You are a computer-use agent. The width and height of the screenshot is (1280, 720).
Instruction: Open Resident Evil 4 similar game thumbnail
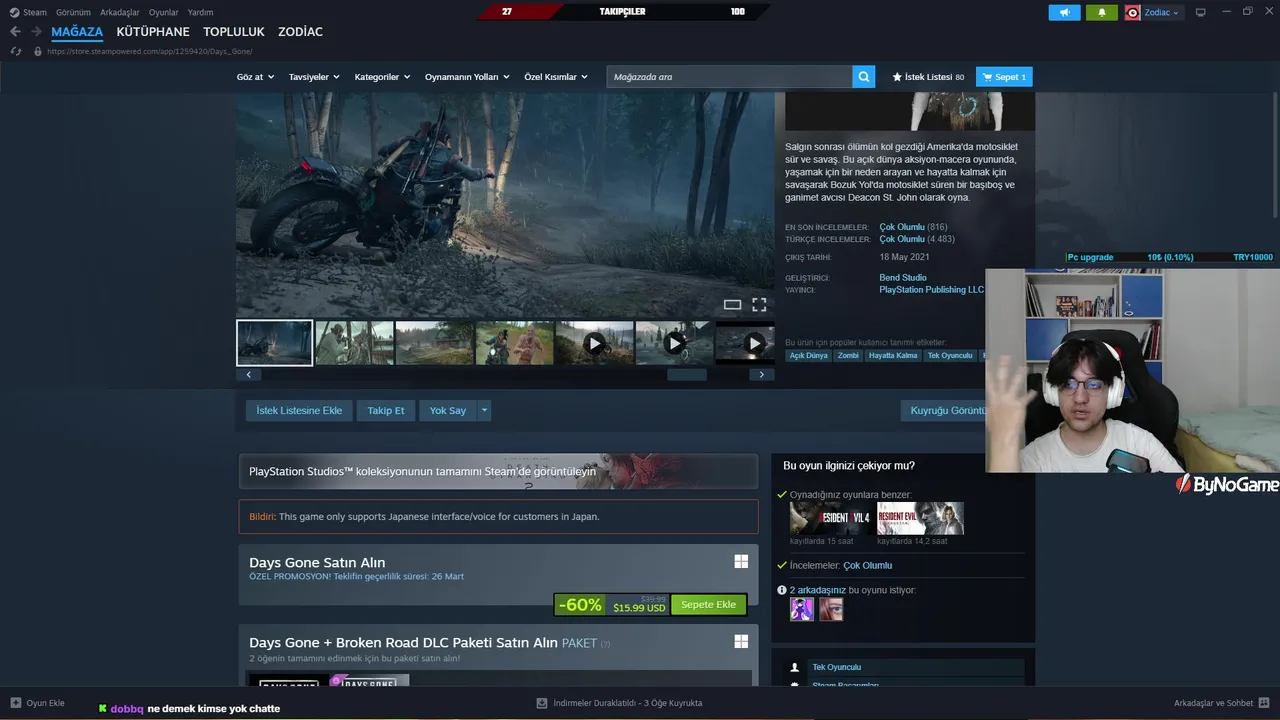832,518
